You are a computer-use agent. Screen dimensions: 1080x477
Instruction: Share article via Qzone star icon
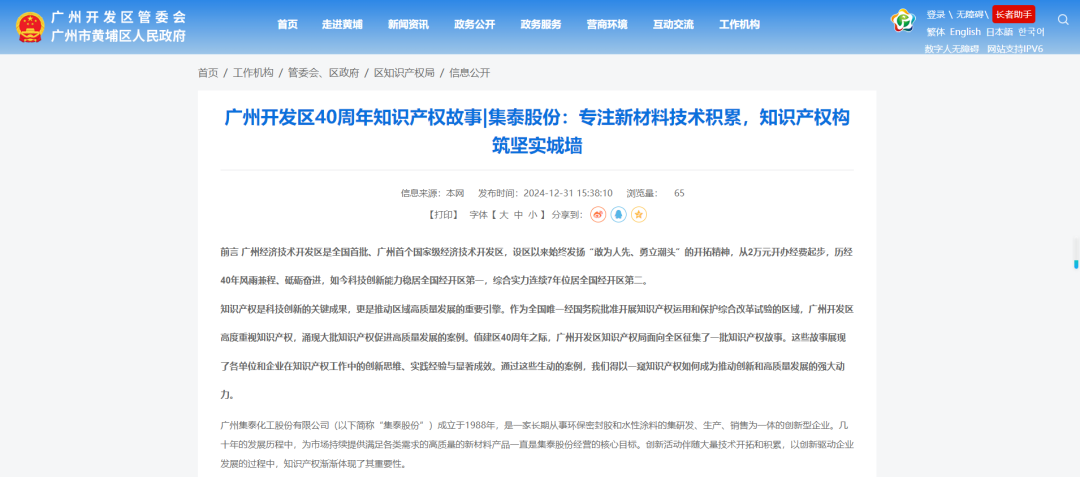(x=639, y=215)
